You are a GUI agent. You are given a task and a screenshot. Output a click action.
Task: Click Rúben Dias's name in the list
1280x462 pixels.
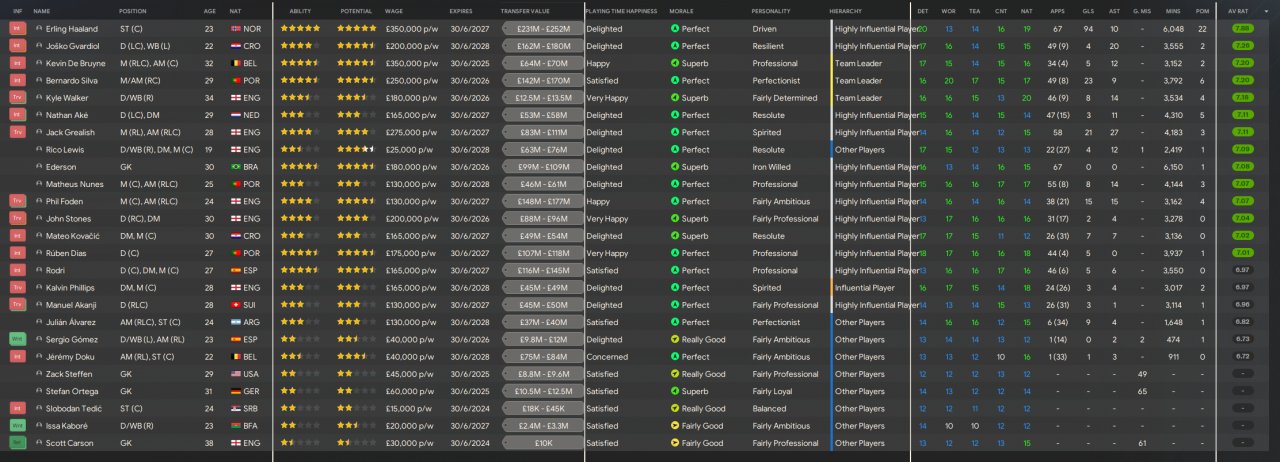[x=68, y=253]
